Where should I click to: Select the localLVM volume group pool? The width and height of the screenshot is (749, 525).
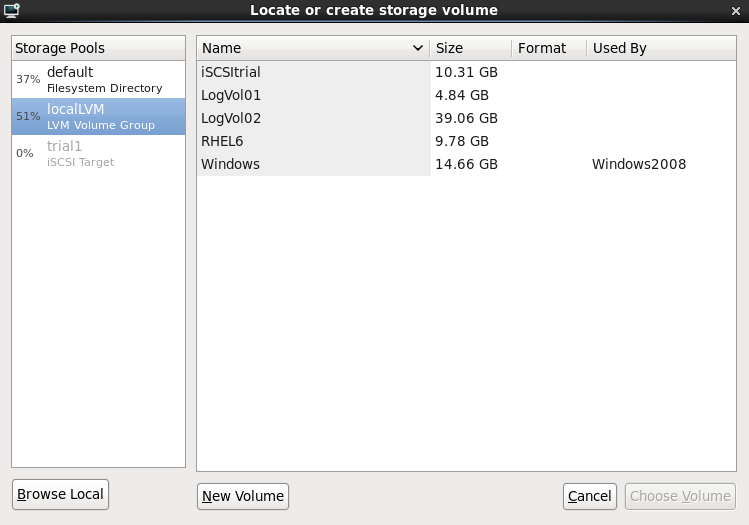(98, 116)
